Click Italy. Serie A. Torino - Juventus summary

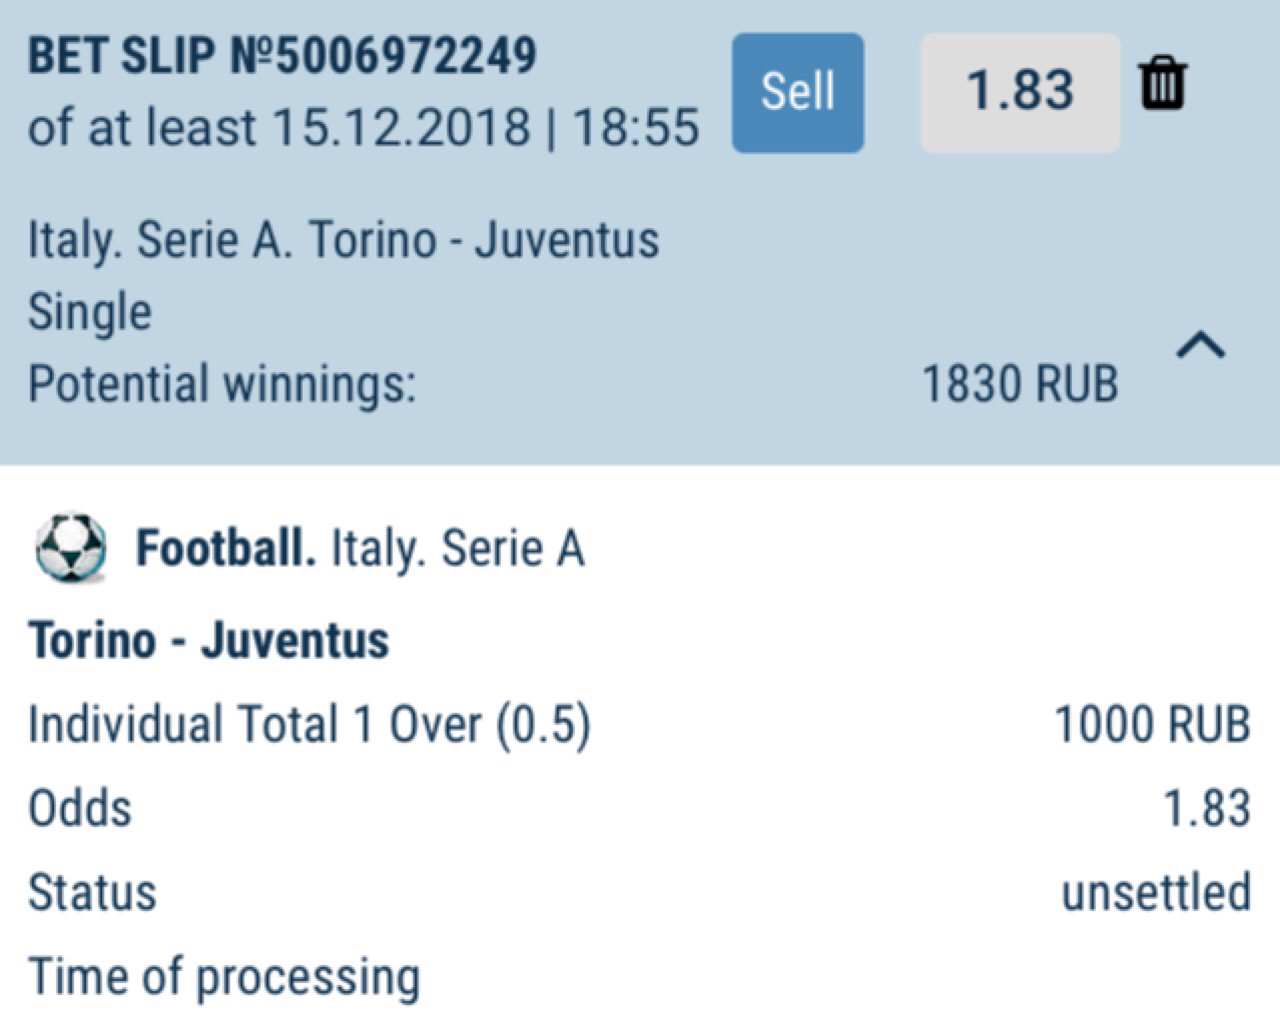point(343,241)
